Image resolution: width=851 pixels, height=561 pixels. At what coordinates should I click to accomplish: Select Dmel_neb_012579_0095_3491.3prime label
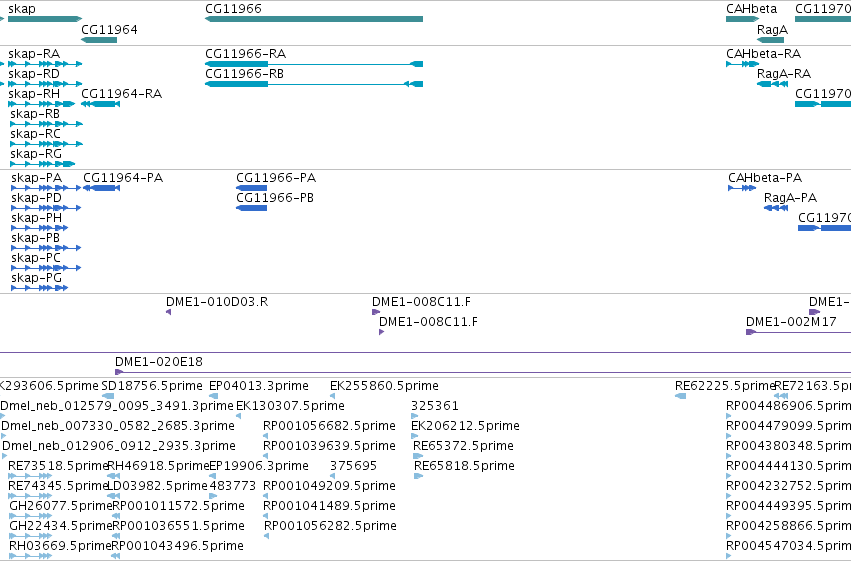click(117, 406)
